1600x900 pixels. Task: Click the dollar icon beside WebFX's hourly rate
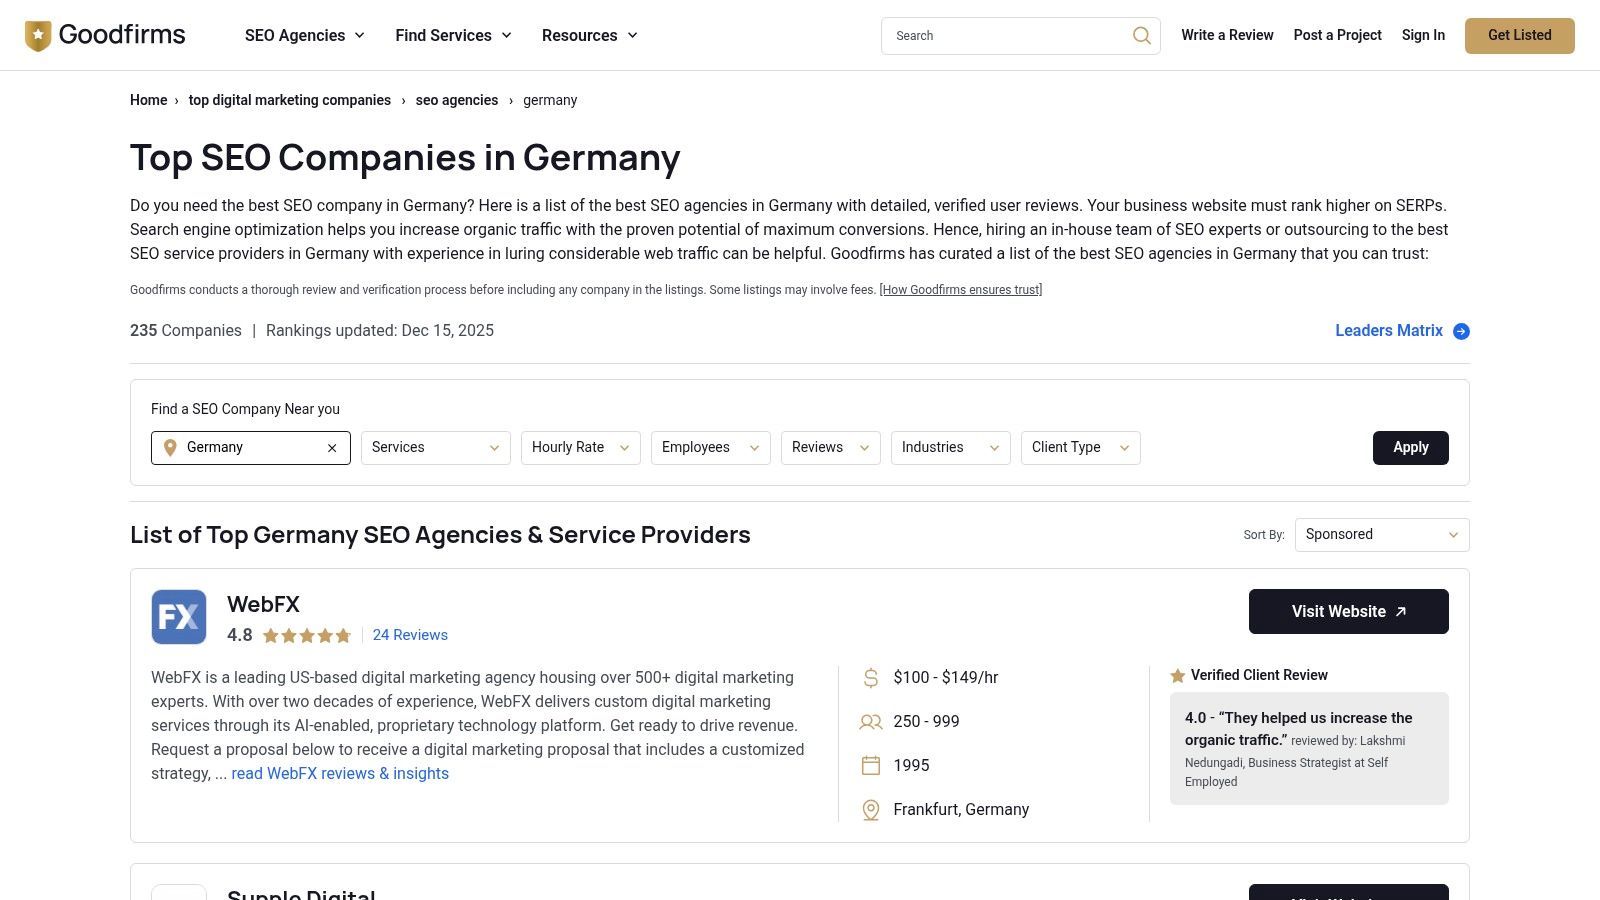click(x=869, y=677)
